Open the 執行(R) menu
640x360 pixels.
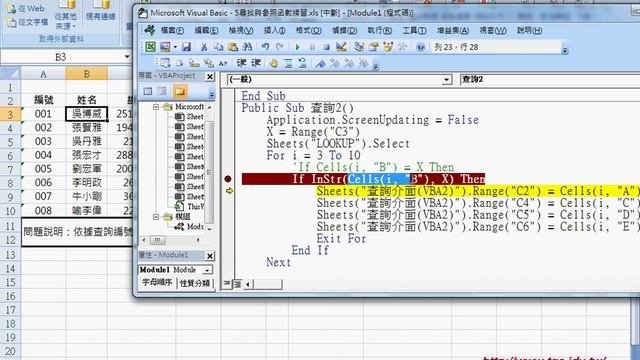(x=380, y=30)
